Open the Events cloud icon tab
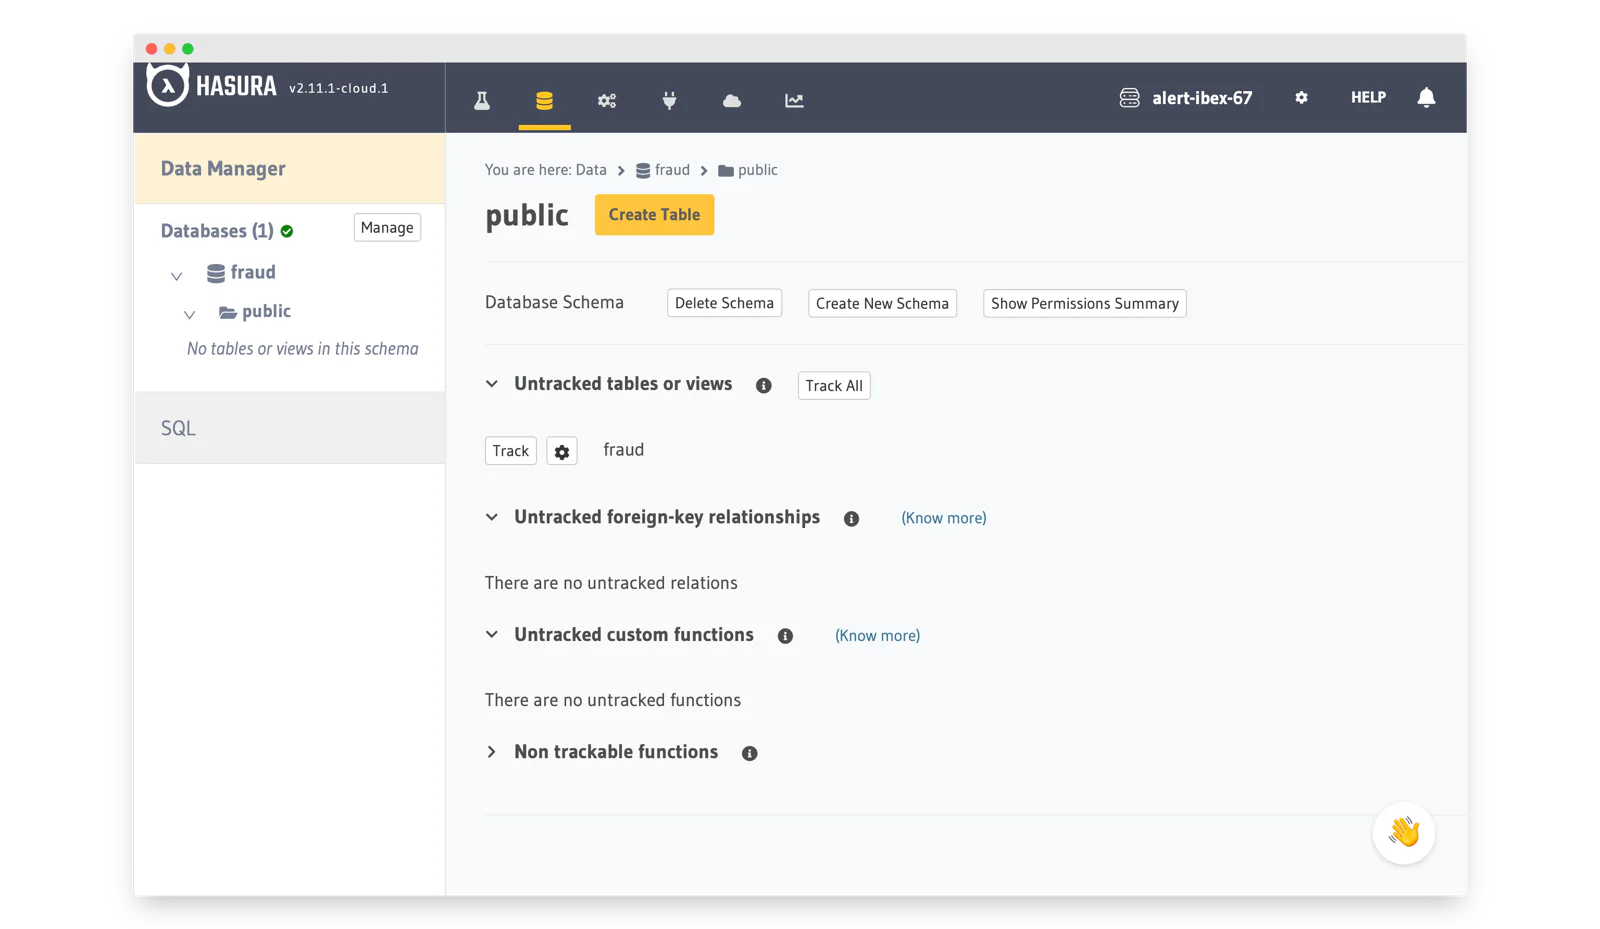The height and width of the screenshot is (929, 1600). [x=732, y=100]
